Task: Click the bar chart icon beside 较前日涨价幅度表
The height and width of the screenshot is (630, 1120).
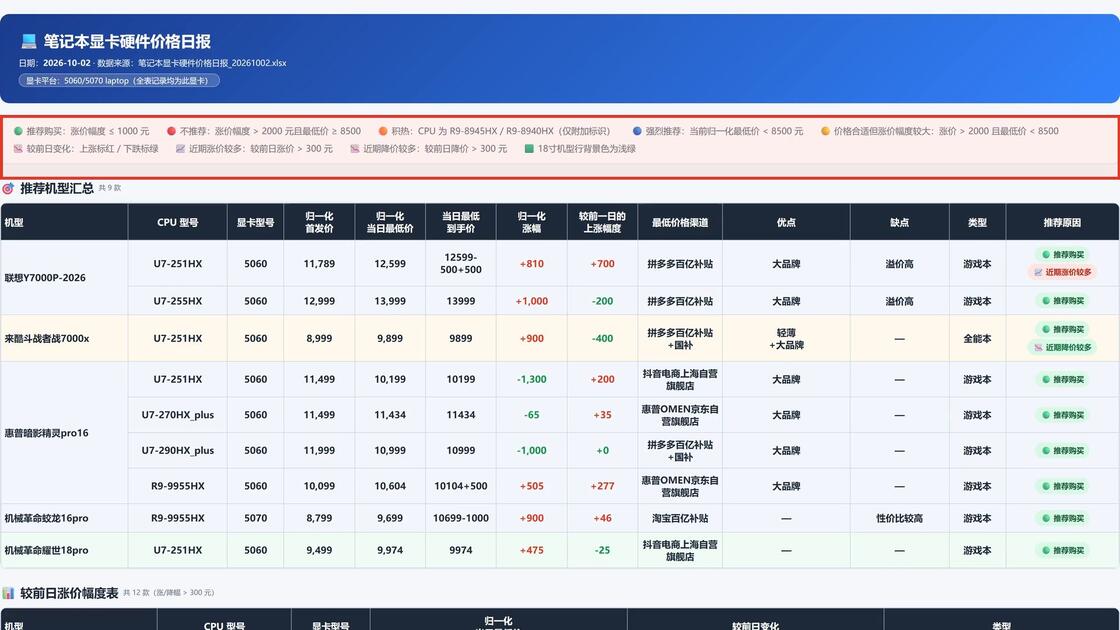Action: pos(8,593)
